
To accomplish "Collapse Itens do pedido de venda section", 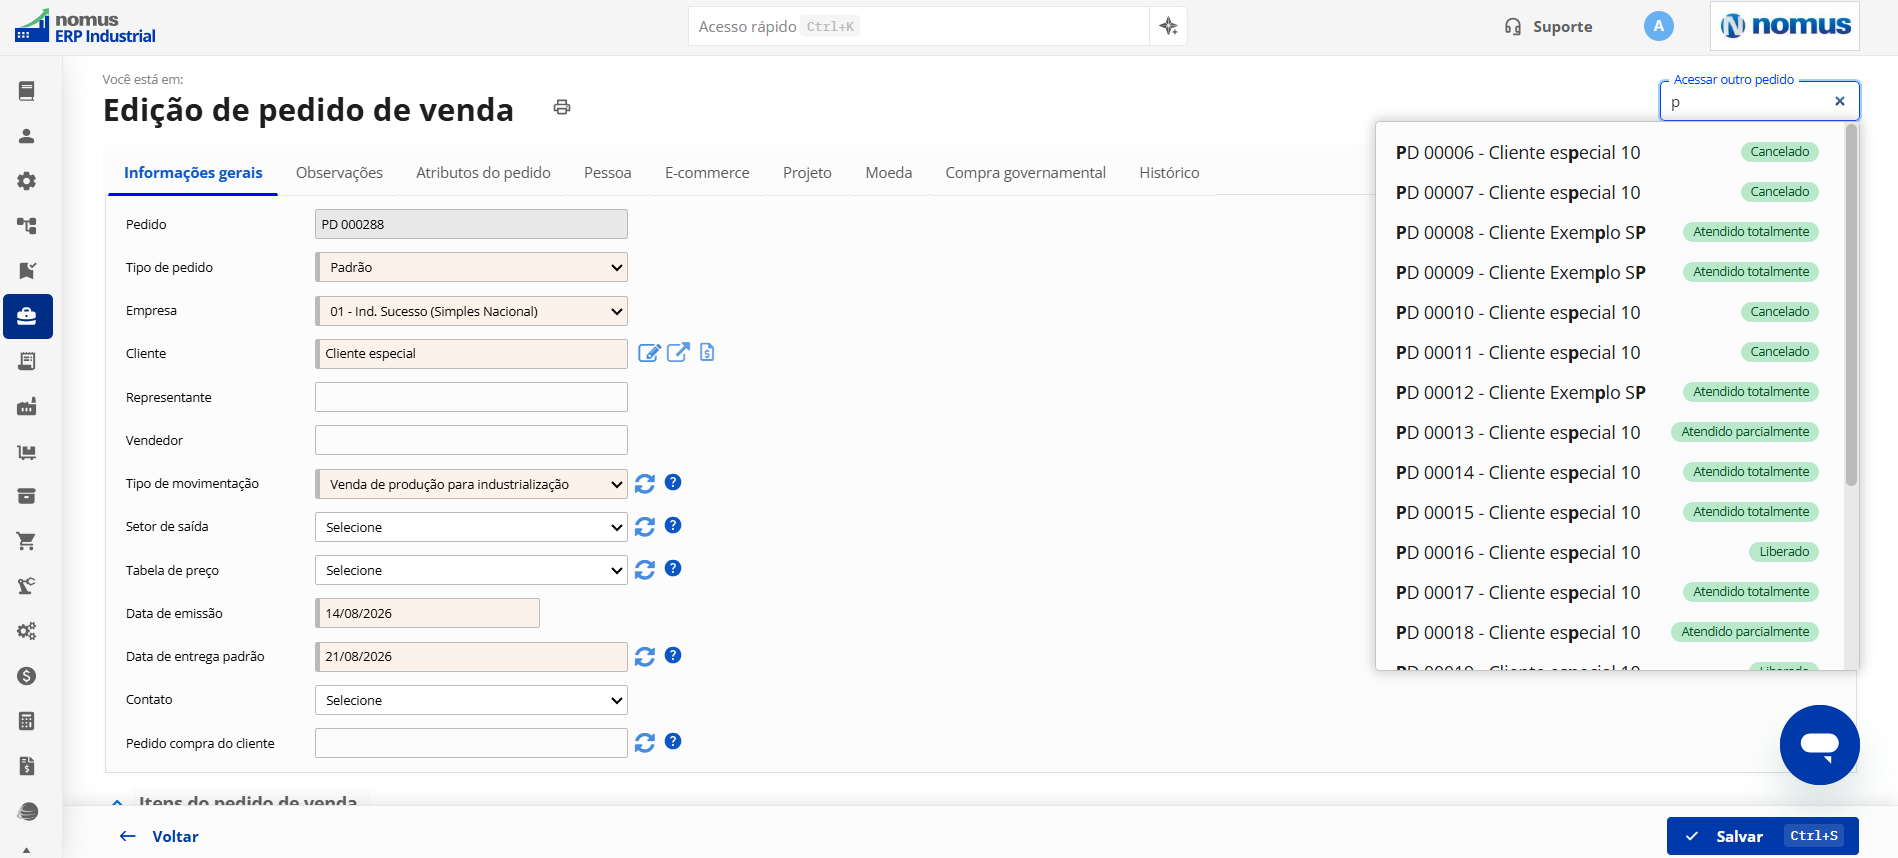I will pos(118,802).
